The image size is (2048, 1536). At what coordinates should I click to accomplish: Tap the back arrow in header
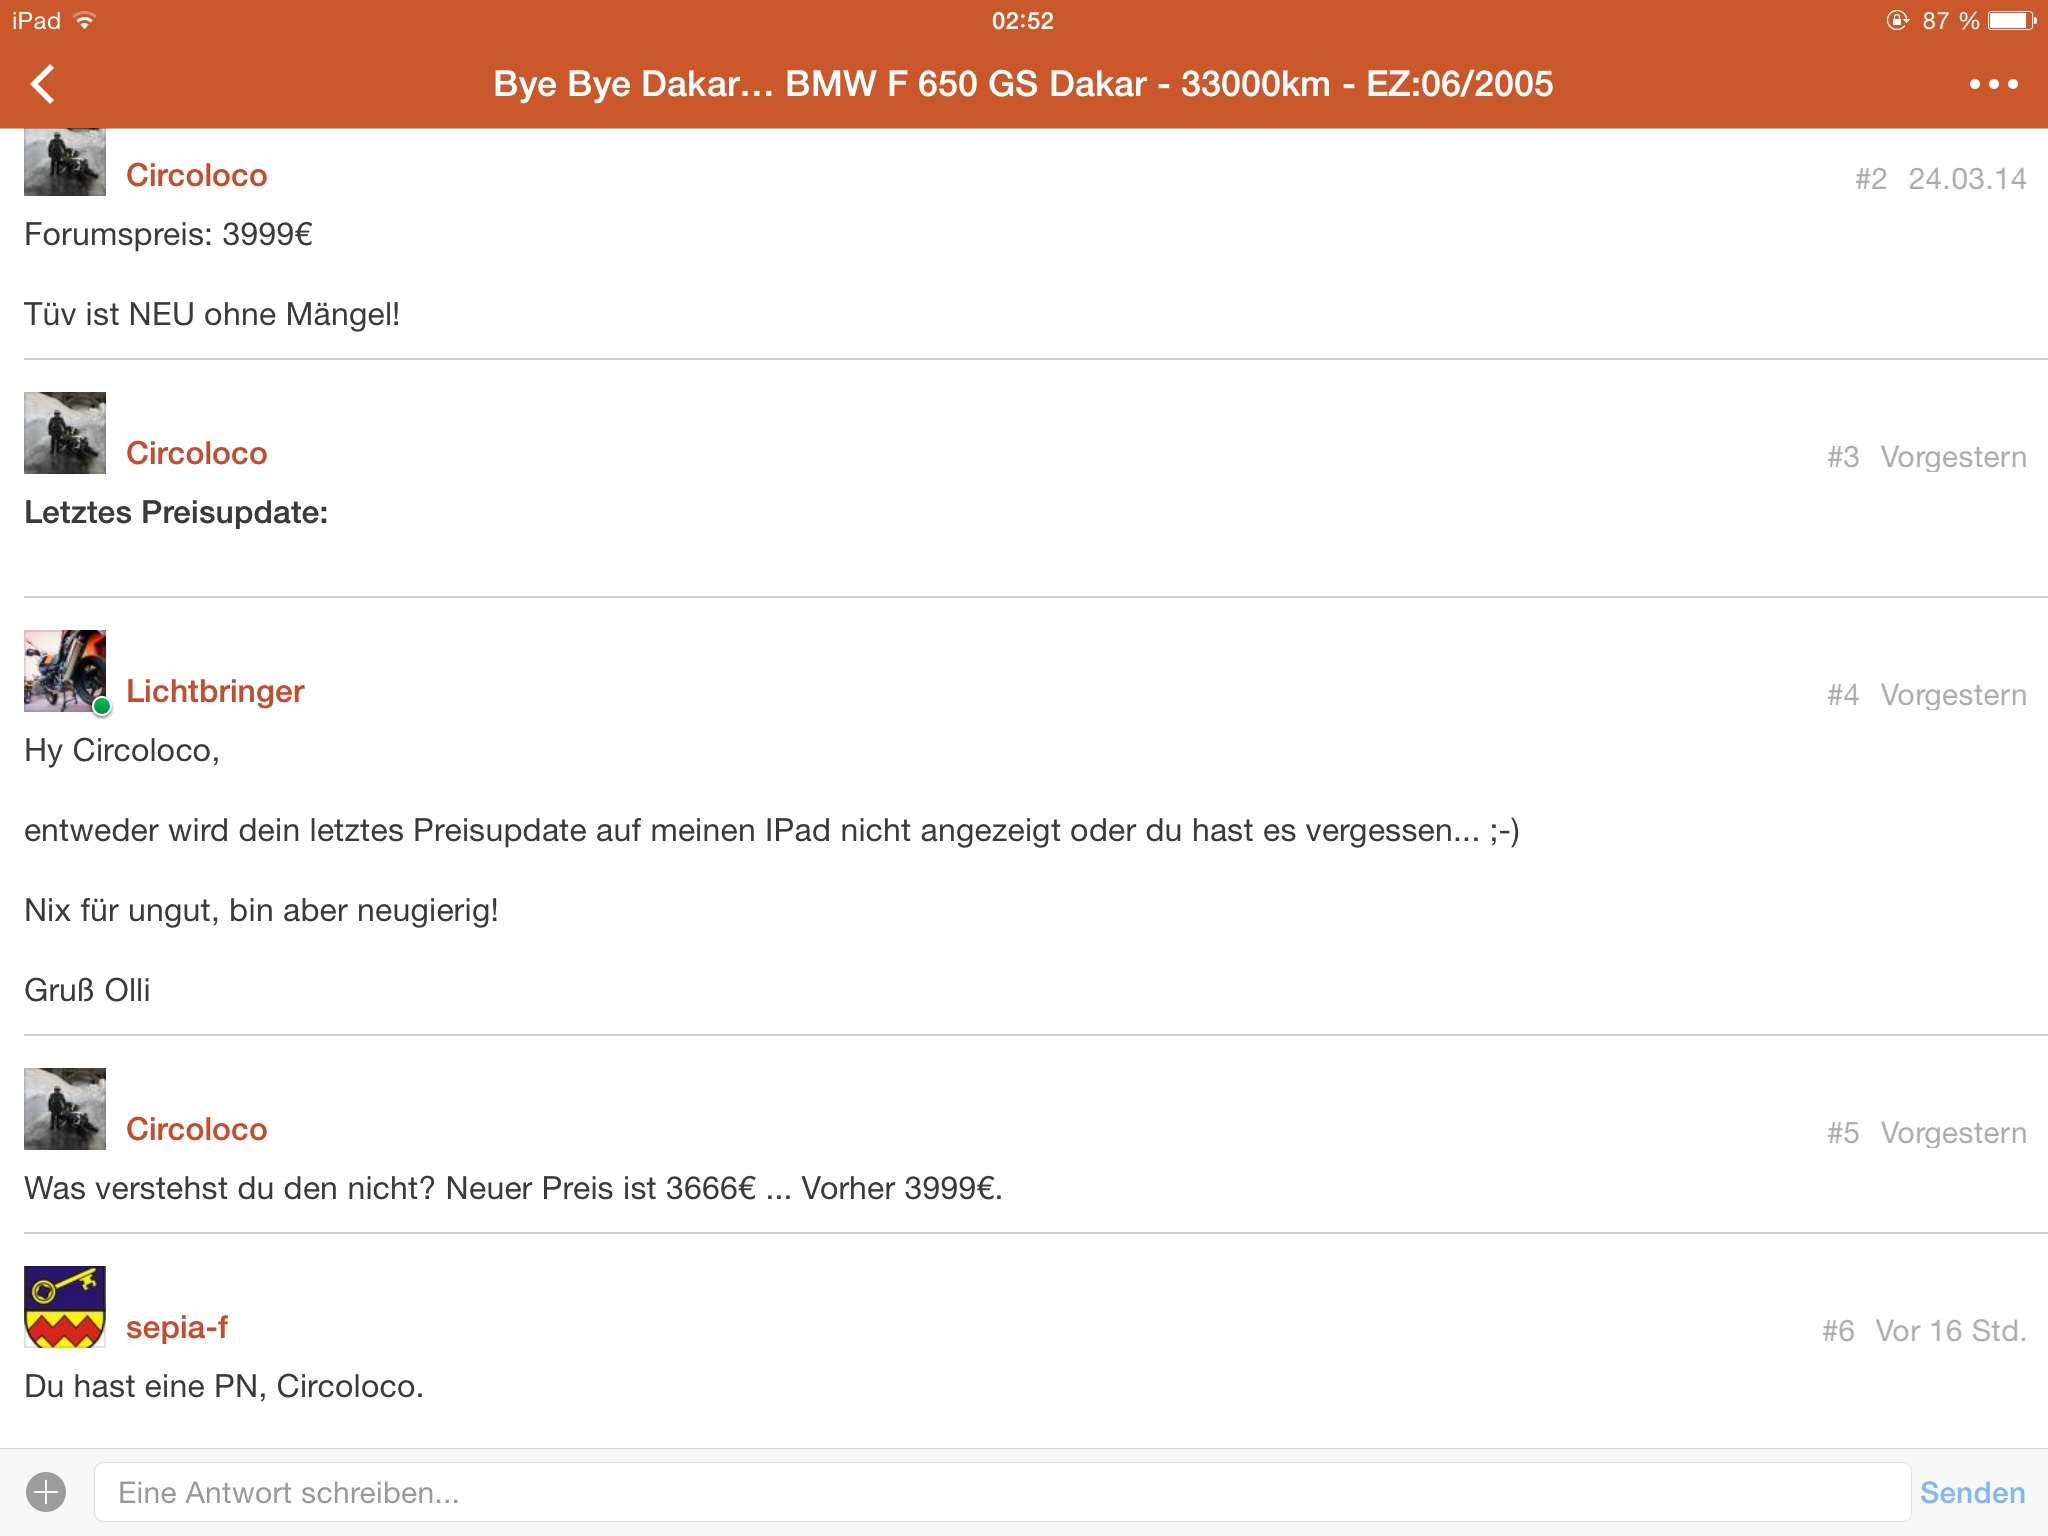(43, 84)
